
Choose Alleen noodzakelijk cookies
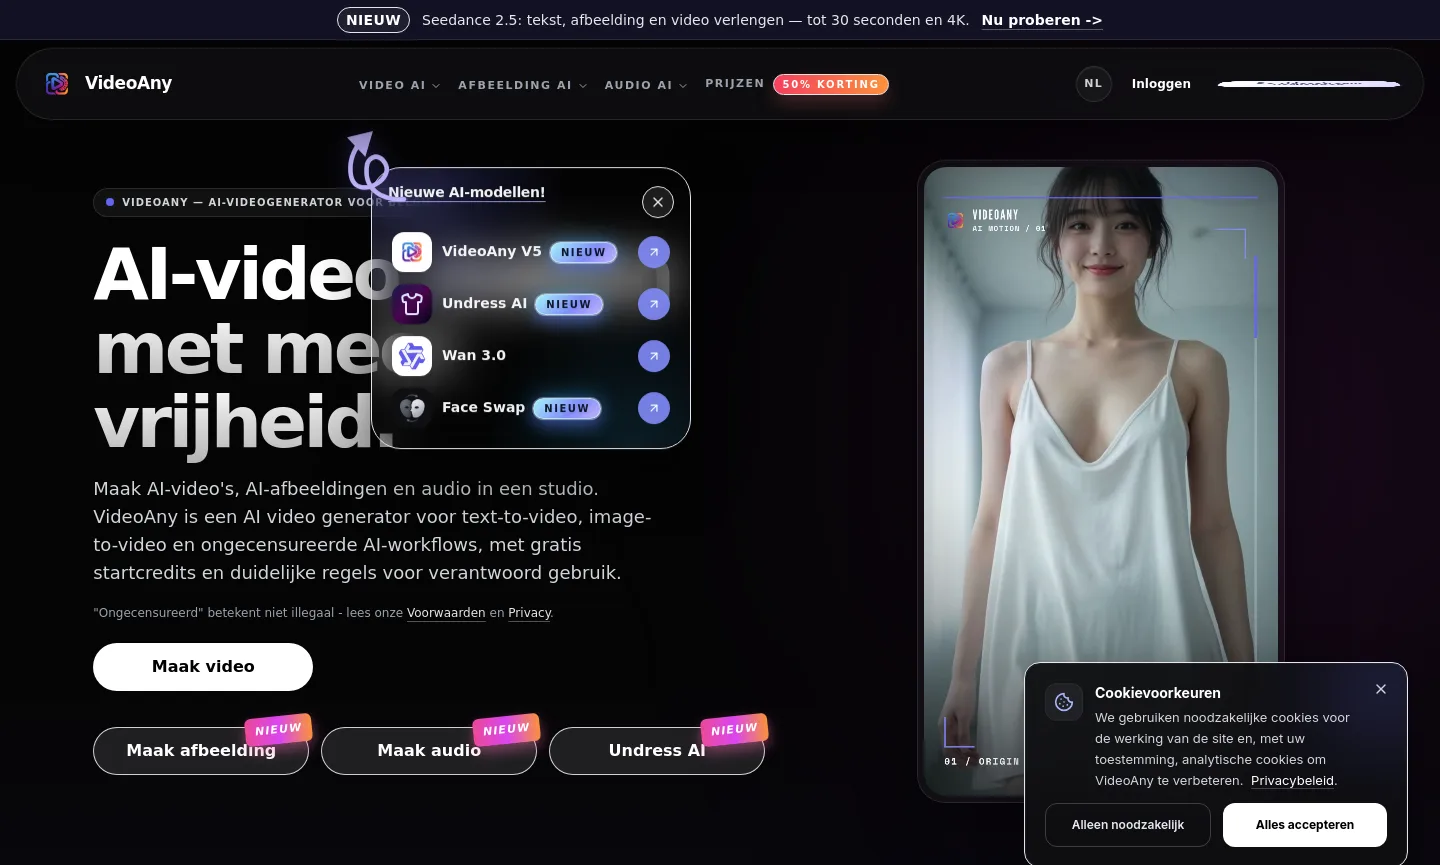(x=1128, y=825)
